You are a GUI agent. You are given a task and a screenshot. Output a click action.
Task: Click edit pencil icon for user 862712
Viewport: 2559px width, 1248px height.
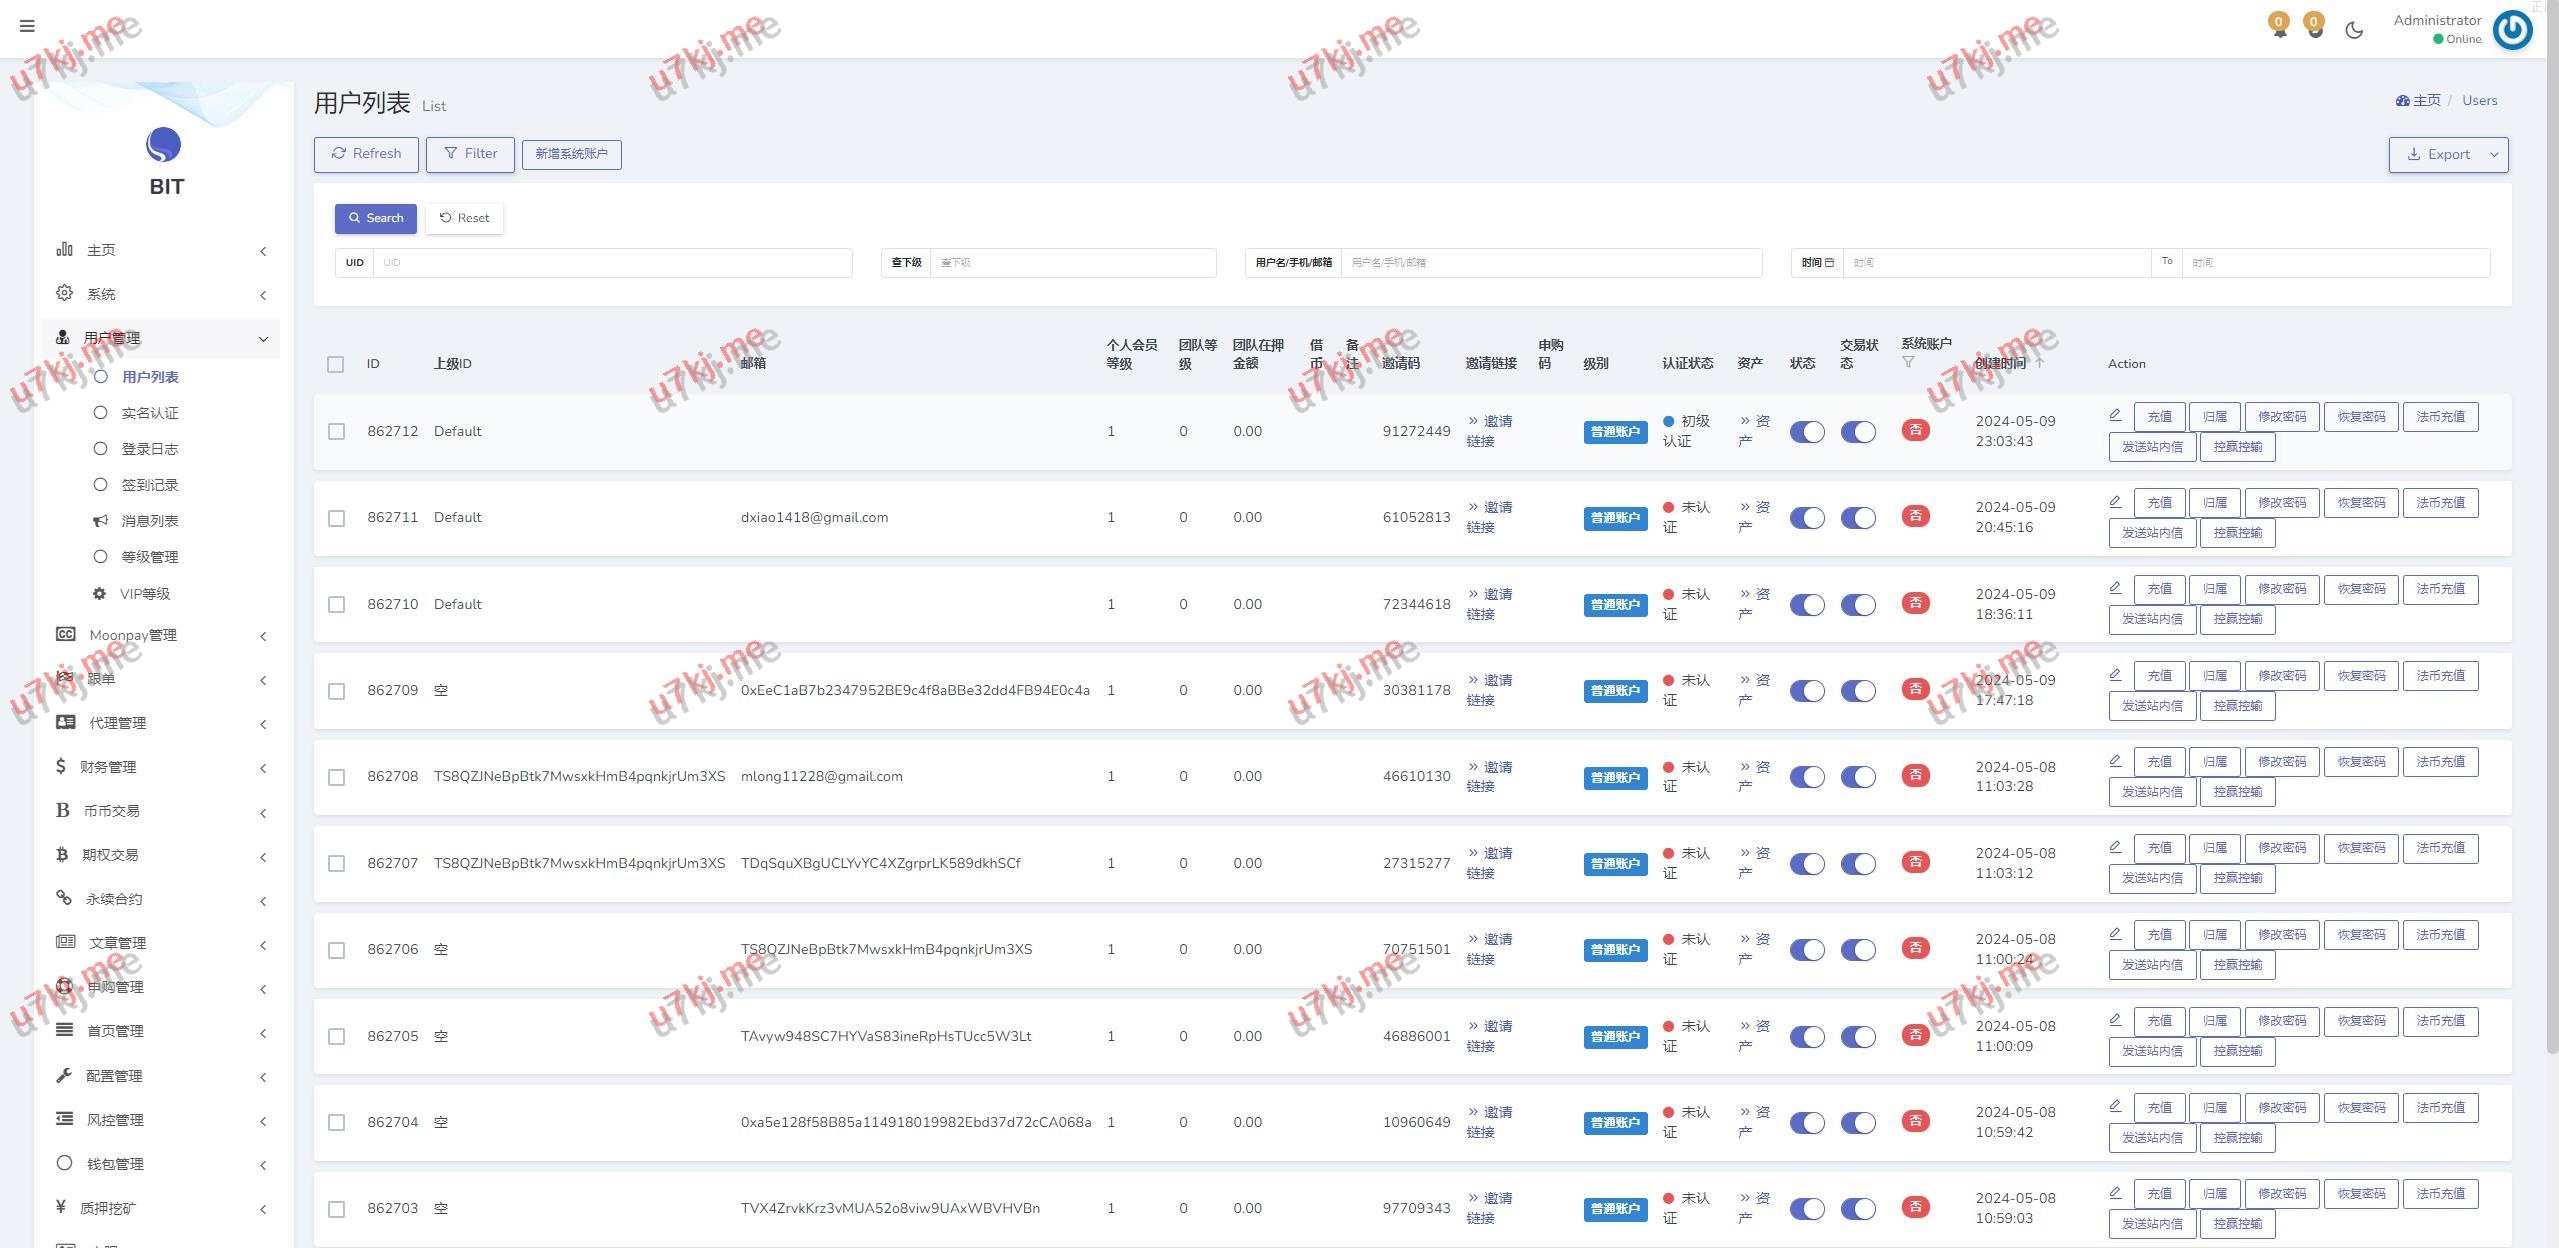coord(2115,415)
